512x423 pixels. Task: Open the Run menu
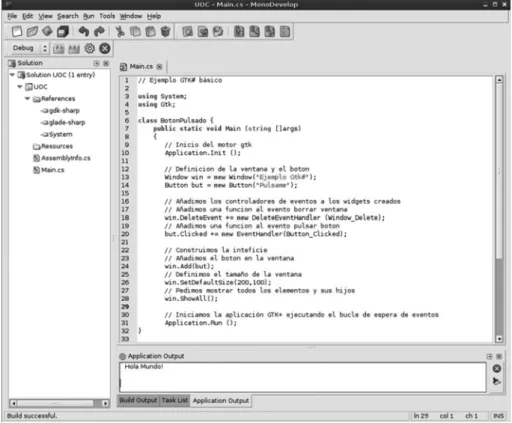point(89,16)
